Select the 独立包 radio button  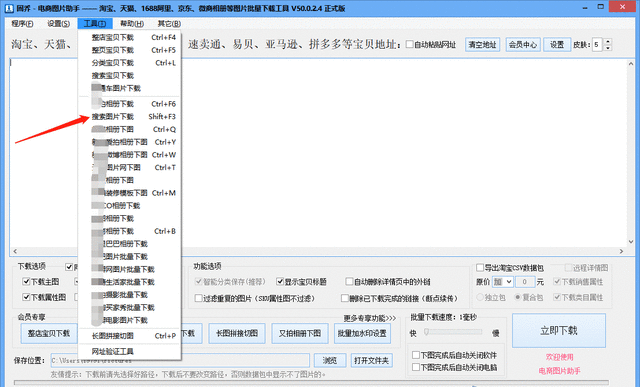pyautogui.click(x=480, y=297)
